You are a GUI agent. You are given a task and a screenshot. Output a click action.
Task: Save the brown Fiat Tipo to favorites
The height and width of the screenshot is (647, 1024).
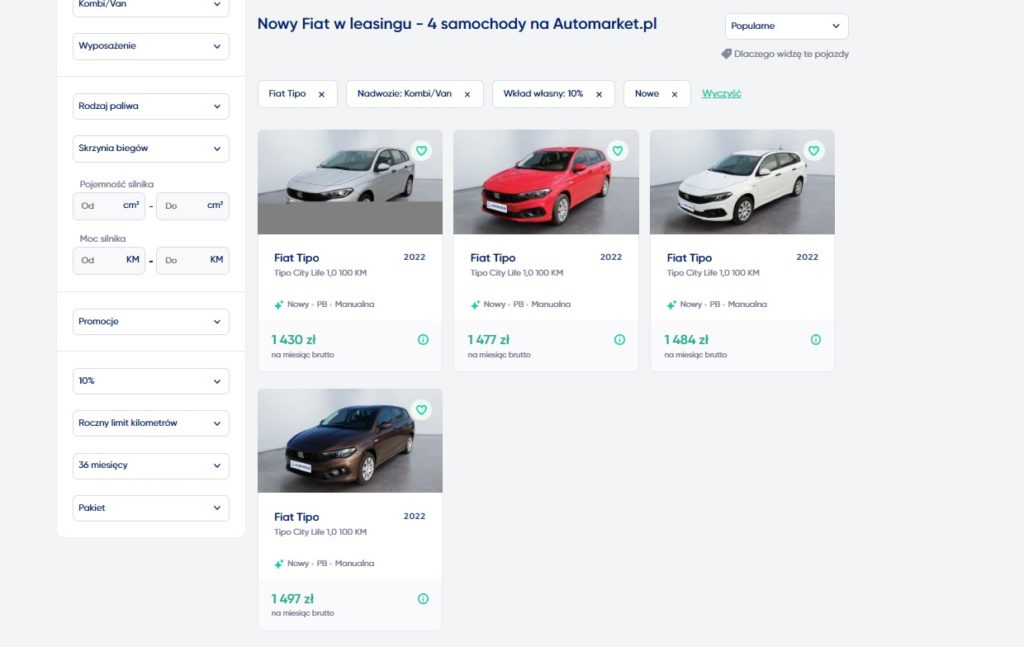pos(421,410)
